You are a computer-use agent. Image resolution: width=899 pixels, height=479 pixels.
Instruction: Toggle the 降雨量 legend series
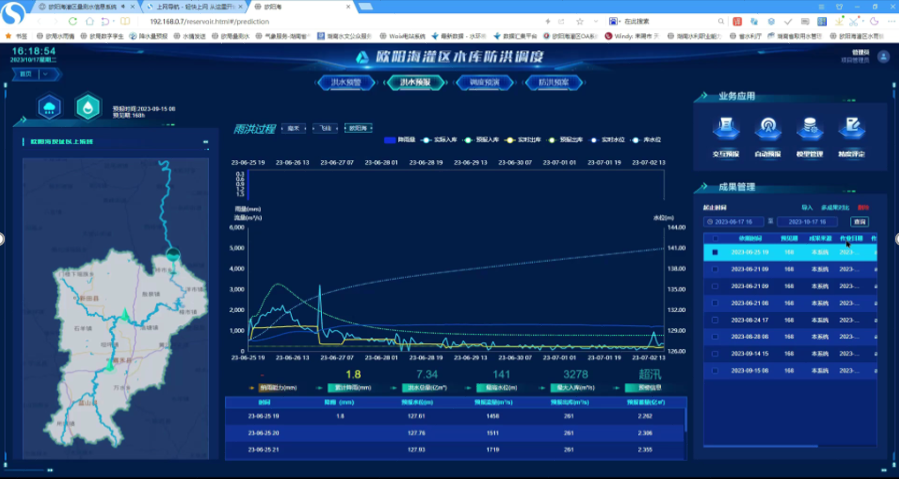pyautogui.click(x=399, y=140)
